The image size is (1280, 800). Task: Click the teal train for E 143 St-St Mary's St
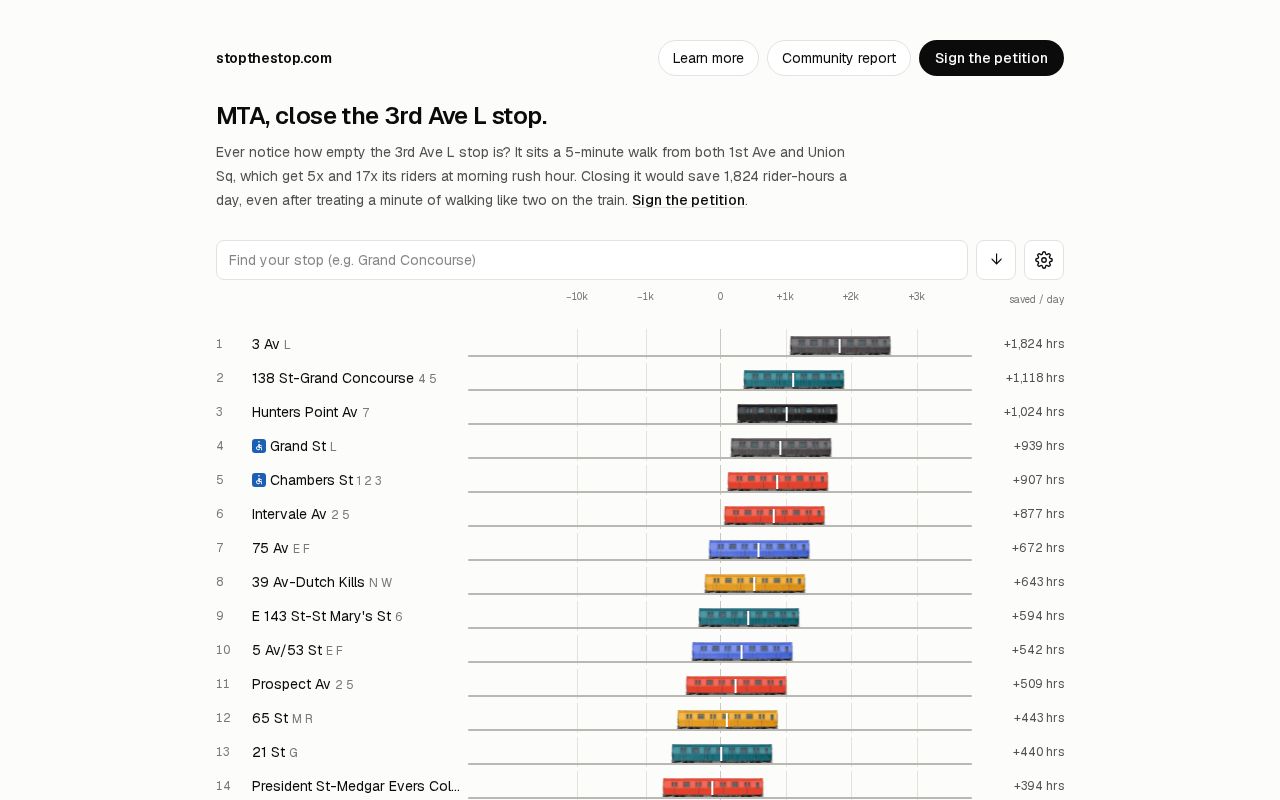point(749,617)
